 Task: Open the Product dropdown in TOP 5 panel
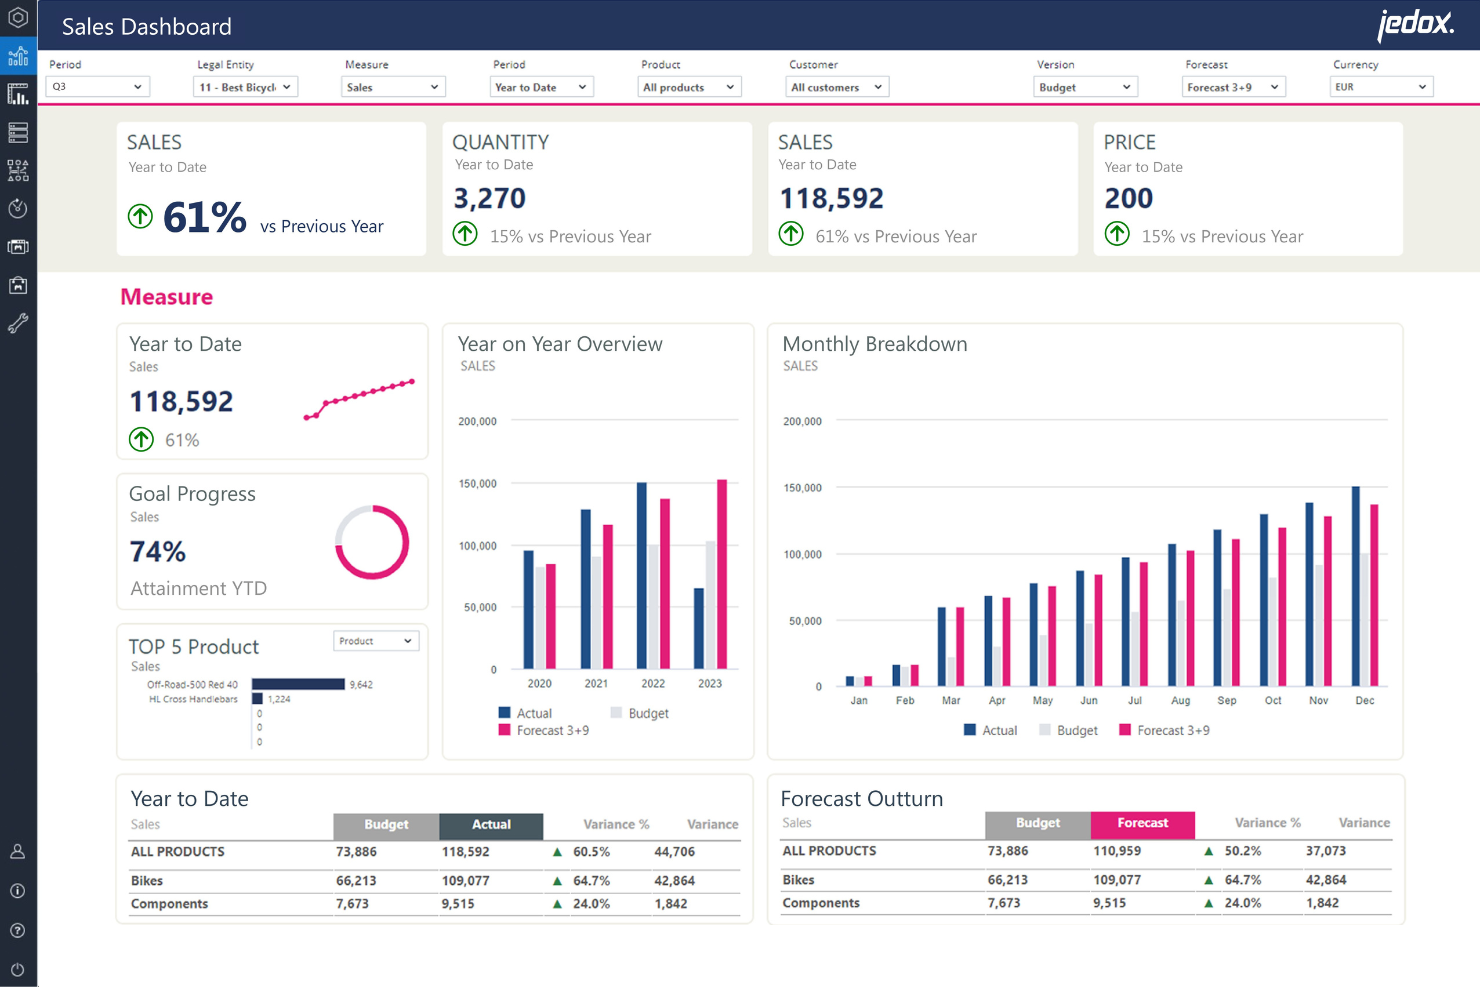(x=376, y=641)
